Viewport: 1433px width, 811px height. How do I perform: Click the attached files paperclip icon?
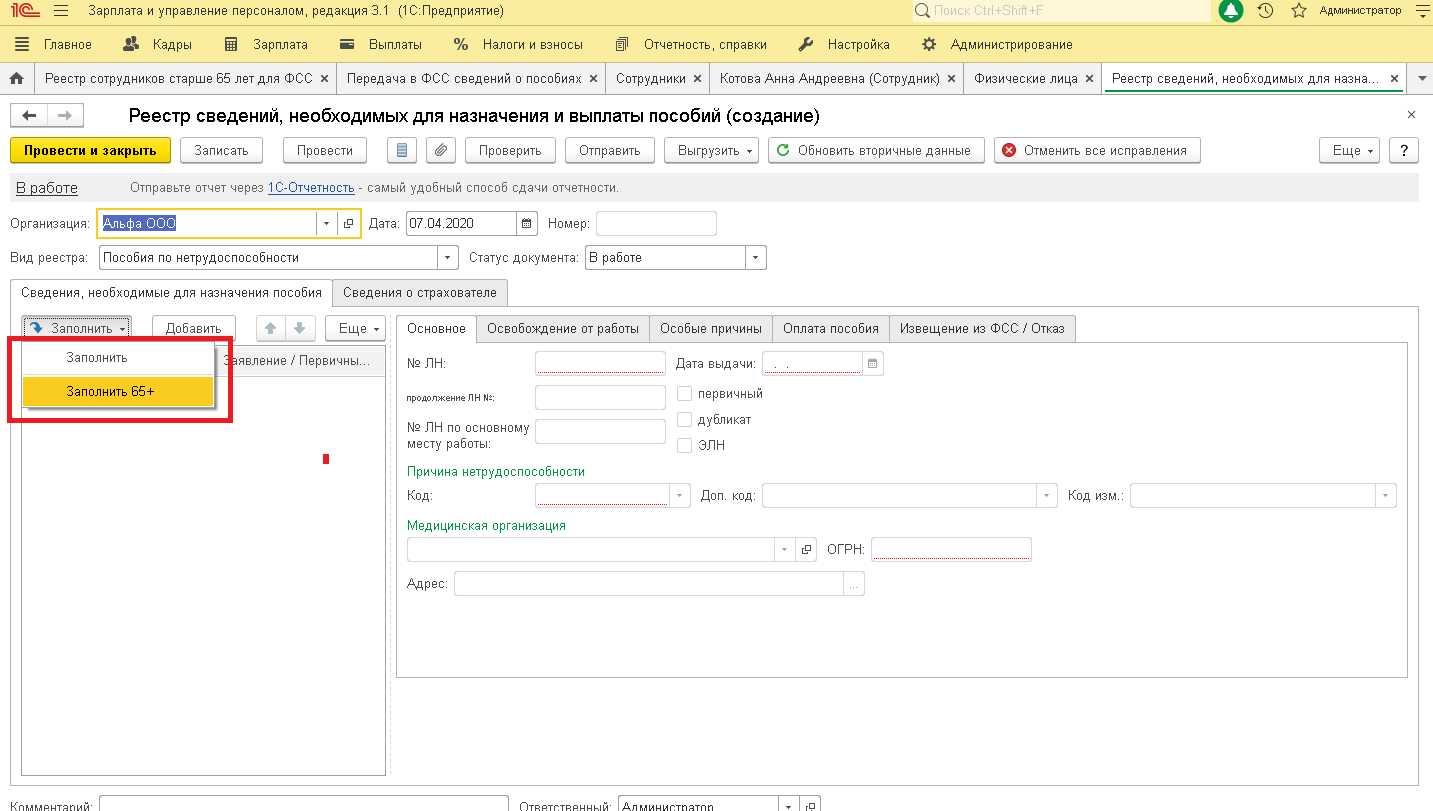pyautogui.click(x=440, y=150)
